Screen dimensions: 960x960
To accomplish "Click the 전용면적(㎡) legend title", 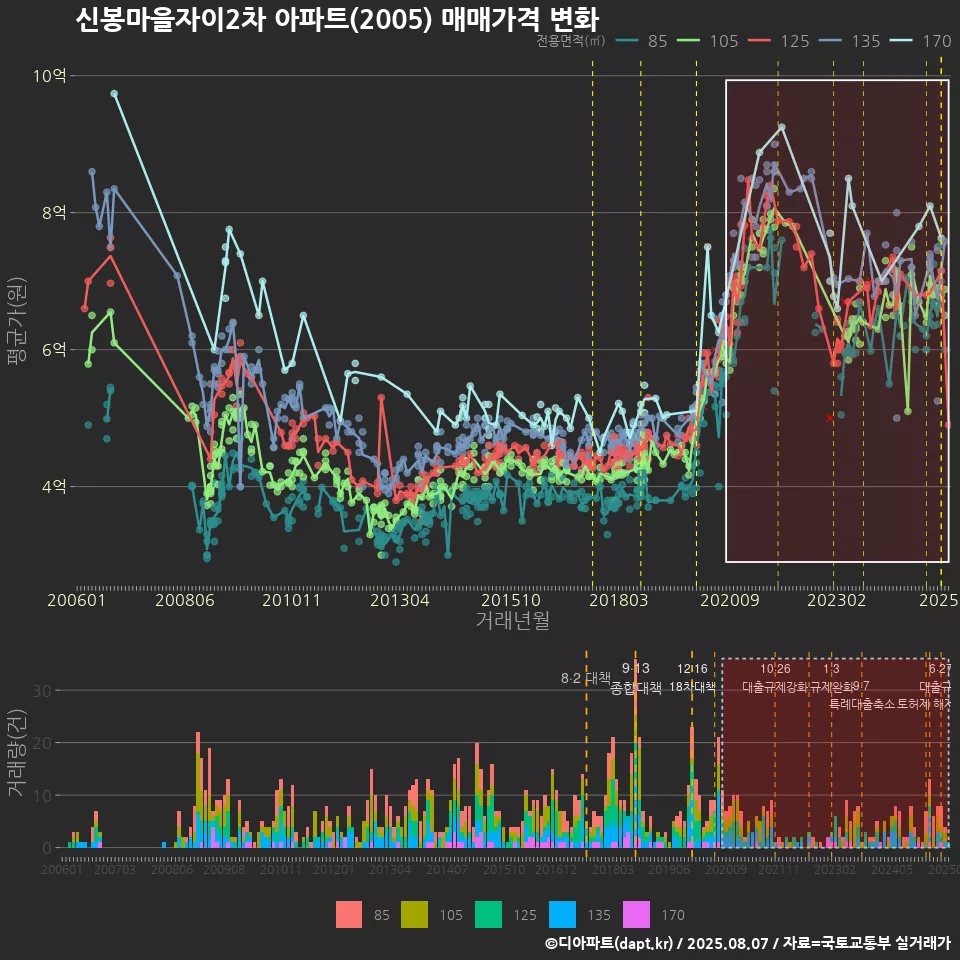I will tap(571, 41).
